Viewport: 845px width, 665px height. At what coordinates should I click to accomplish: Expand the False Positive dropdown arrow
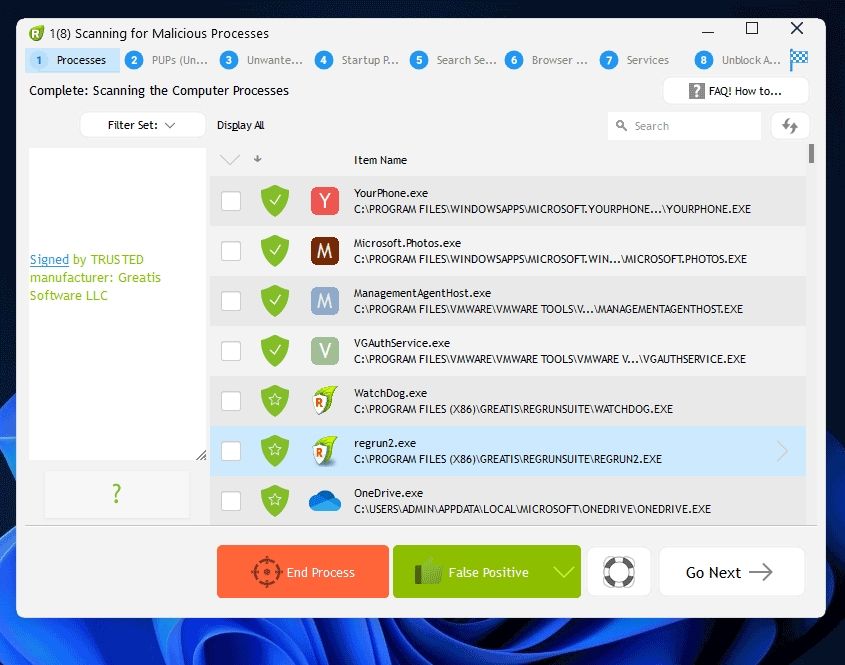[563, 572]
